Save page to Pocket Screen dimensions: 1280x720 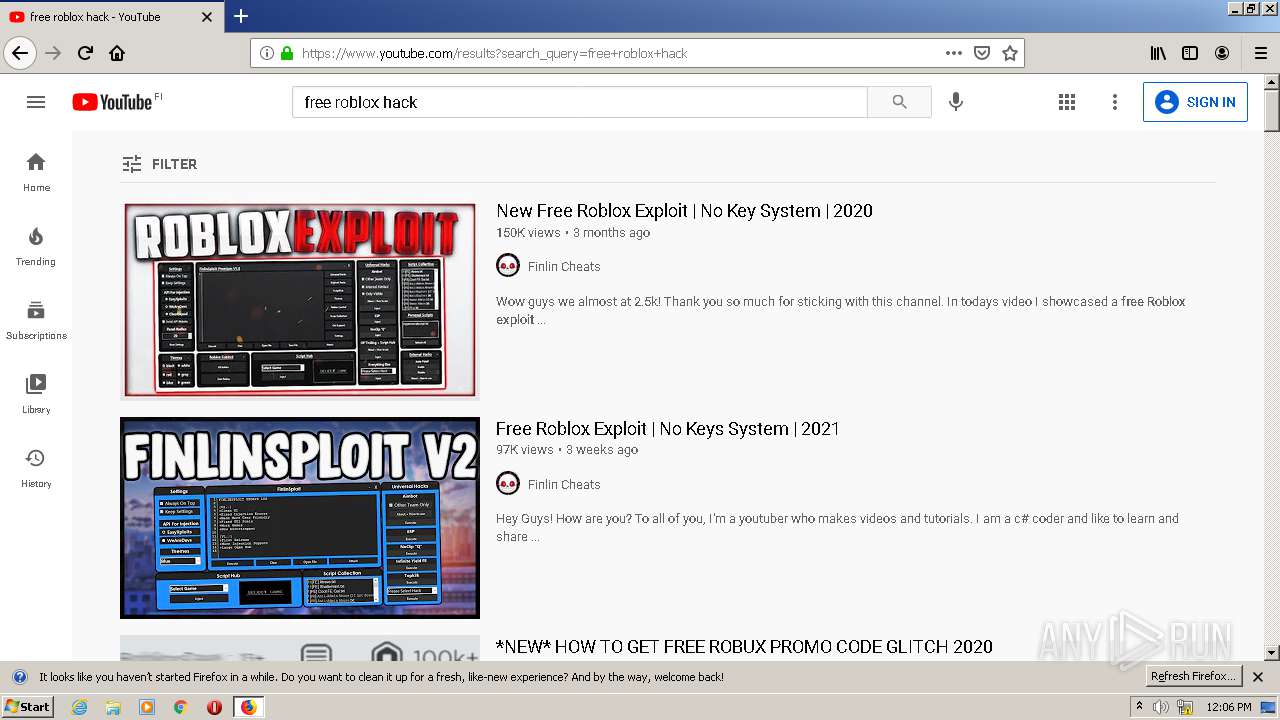point(982,53)
